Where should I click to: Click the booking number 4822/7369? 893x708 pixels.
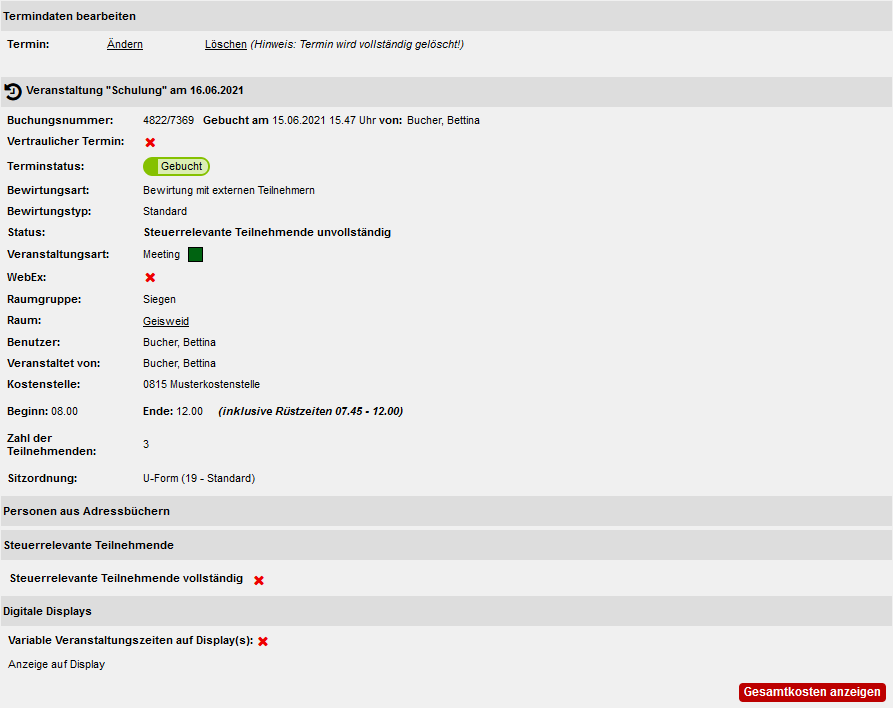point(169,120)
